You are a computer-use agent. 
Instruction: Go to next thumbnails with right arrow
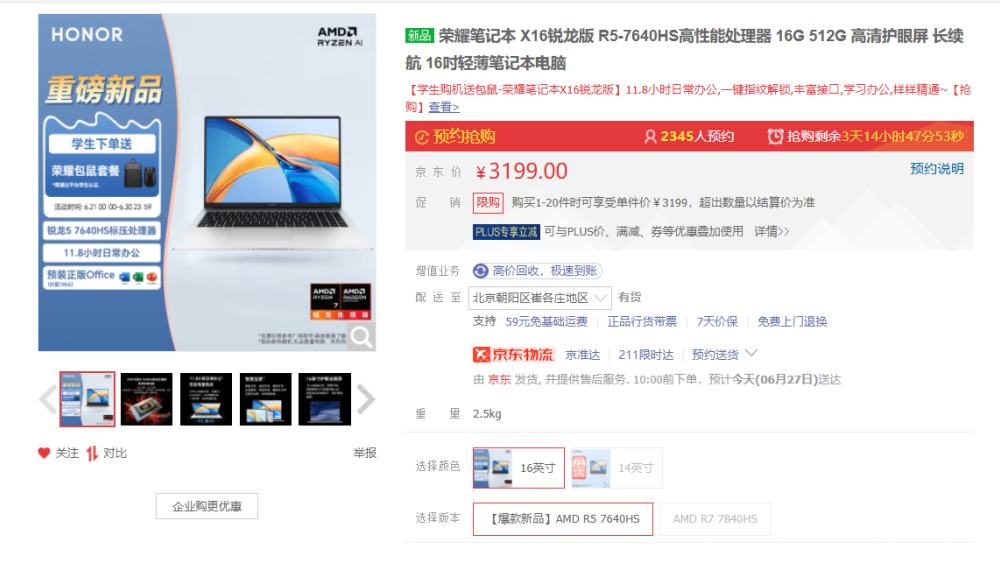click(x=365, y=399)
